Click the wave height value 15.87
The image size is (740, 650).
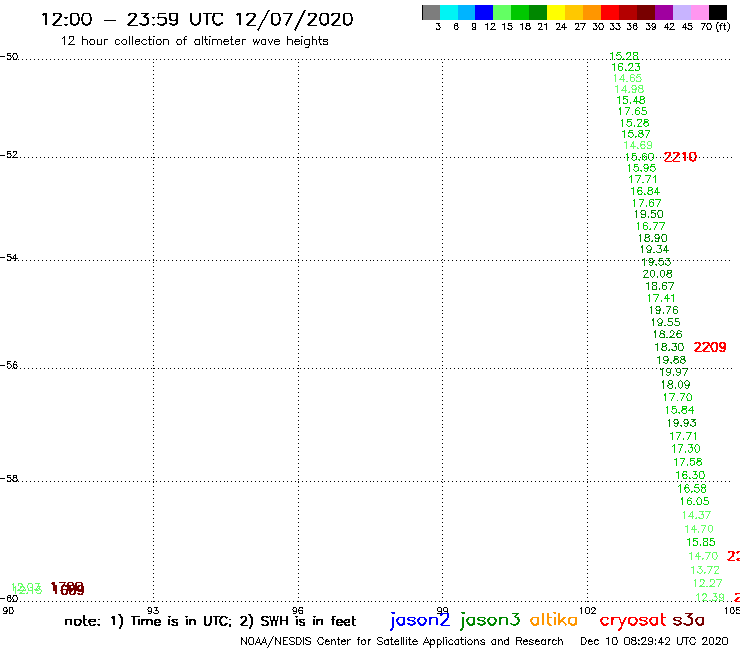click(x=636, y=134)
